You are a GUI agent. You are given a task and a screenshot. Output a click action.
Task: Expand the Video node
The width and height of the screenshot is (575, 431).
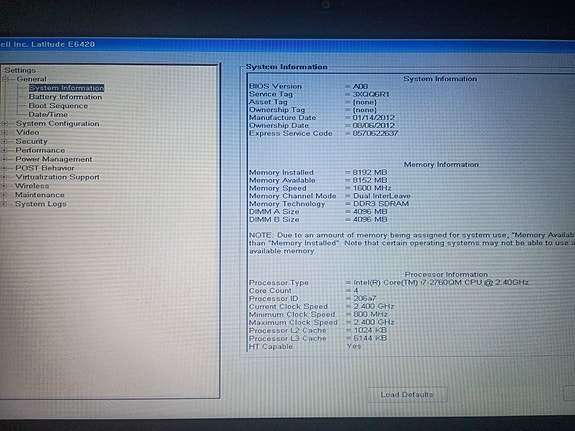click(4, 133)
